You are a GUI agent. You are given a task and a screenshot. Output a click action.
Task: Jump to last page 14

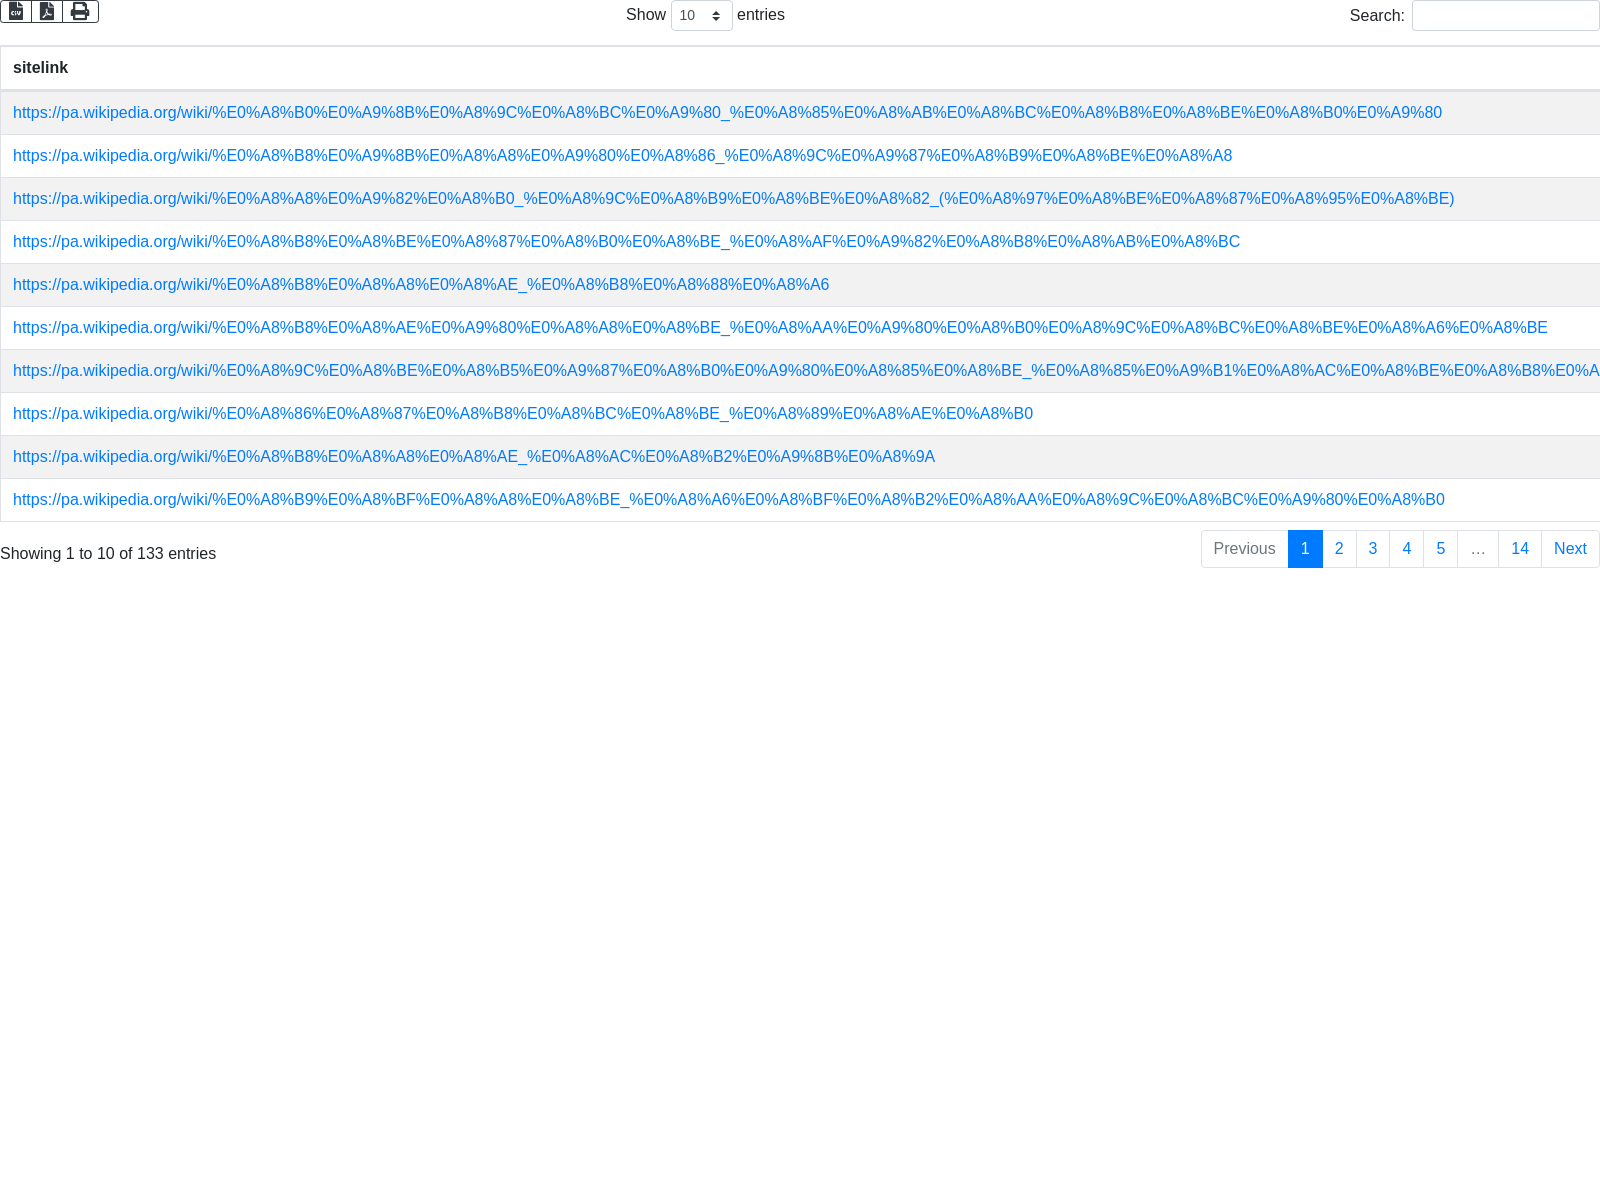(1520, 549)
